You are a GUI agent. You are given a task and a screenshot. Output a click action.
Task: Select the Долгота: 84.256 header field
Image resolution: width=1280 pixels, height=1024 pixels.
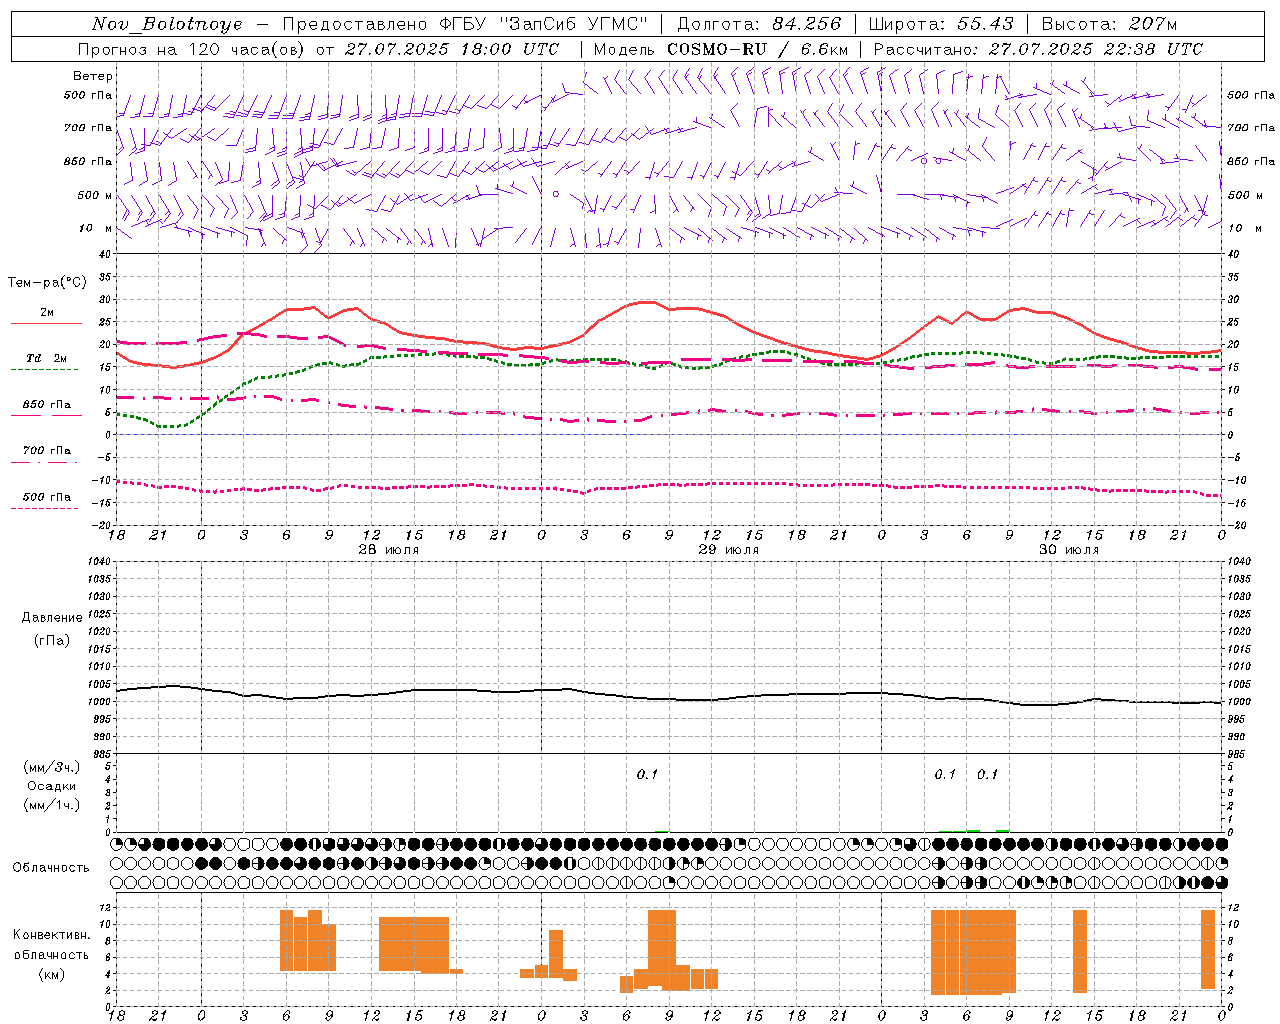pos(759,24)
